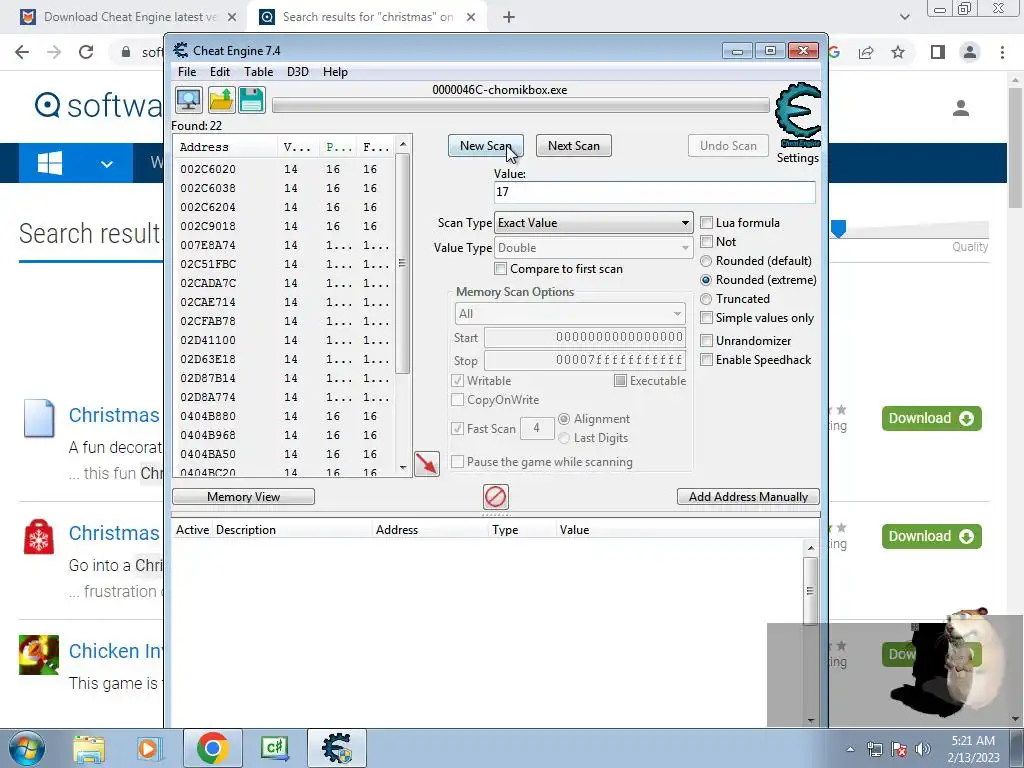1024x768 pixels.
Task: Open the Chicken Invaders result link
Action: click(x=116, y=651)
